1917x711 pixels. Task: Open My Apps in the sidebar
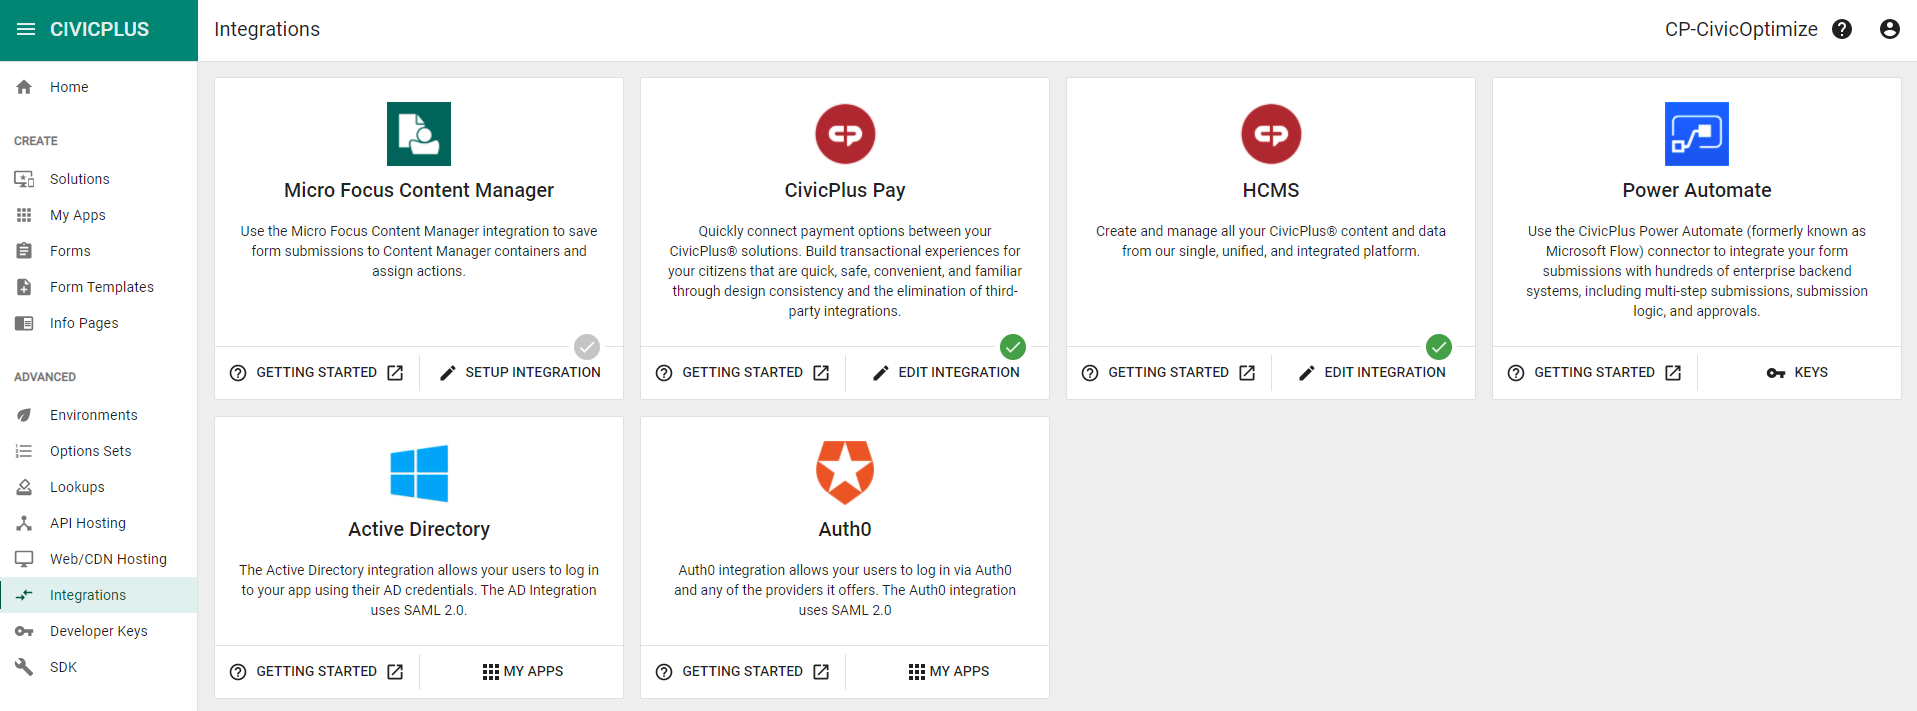pos(99,215)
